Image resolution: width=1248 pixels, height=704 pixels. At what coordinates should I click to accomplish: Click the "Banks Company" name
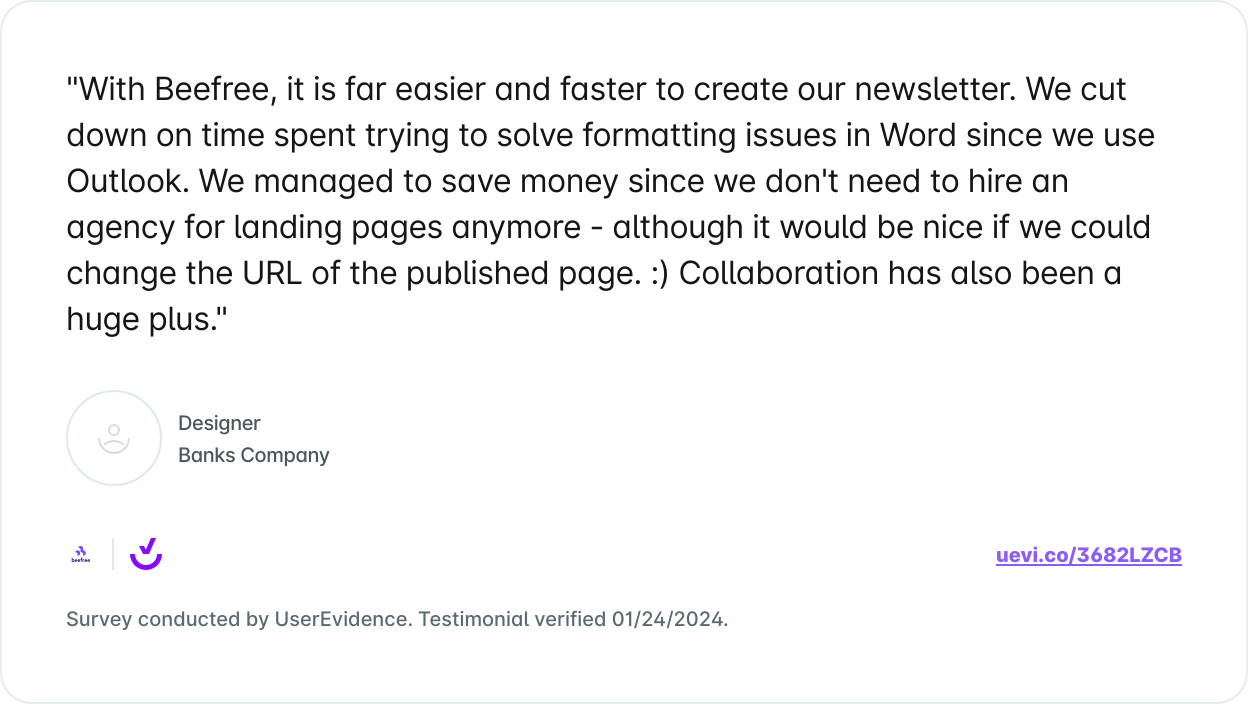point(253,455)
